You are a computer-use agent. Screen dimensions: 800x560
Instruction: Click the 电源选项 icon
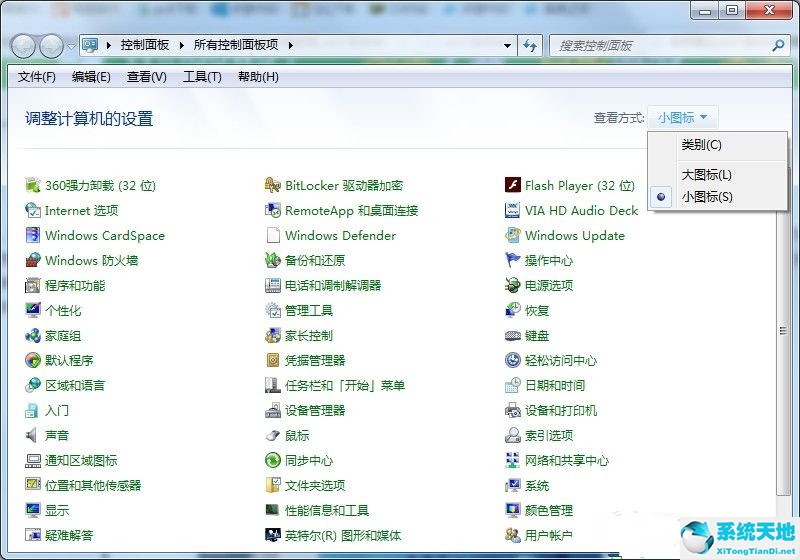[x=513, y=285]
